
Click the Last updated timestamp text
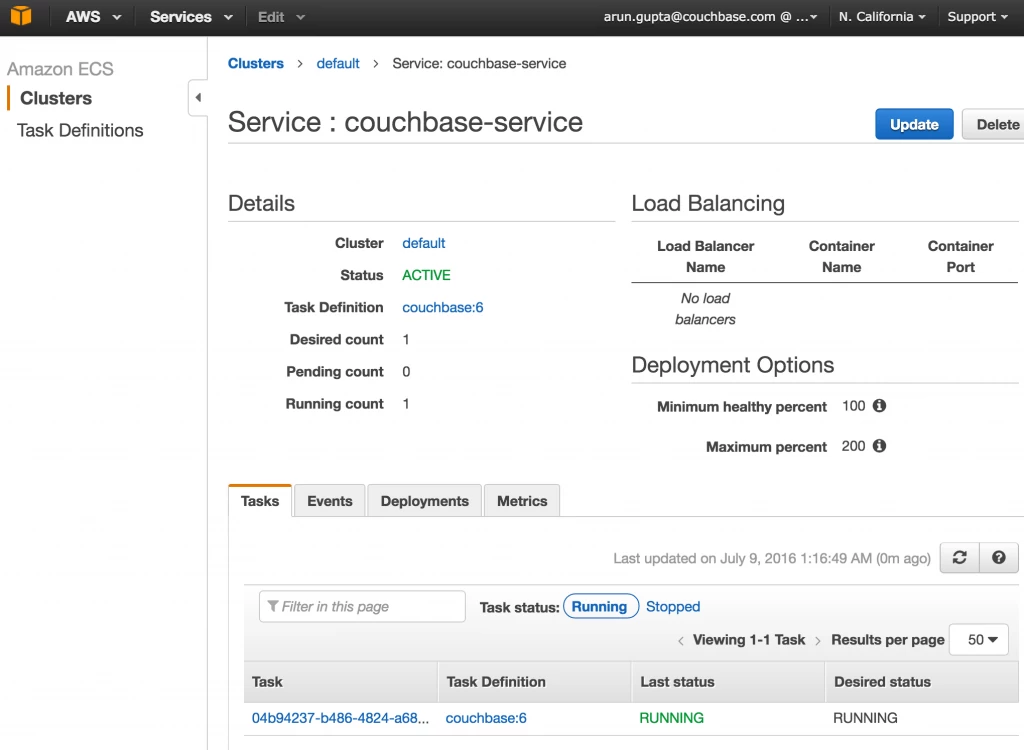pos(772,559)
